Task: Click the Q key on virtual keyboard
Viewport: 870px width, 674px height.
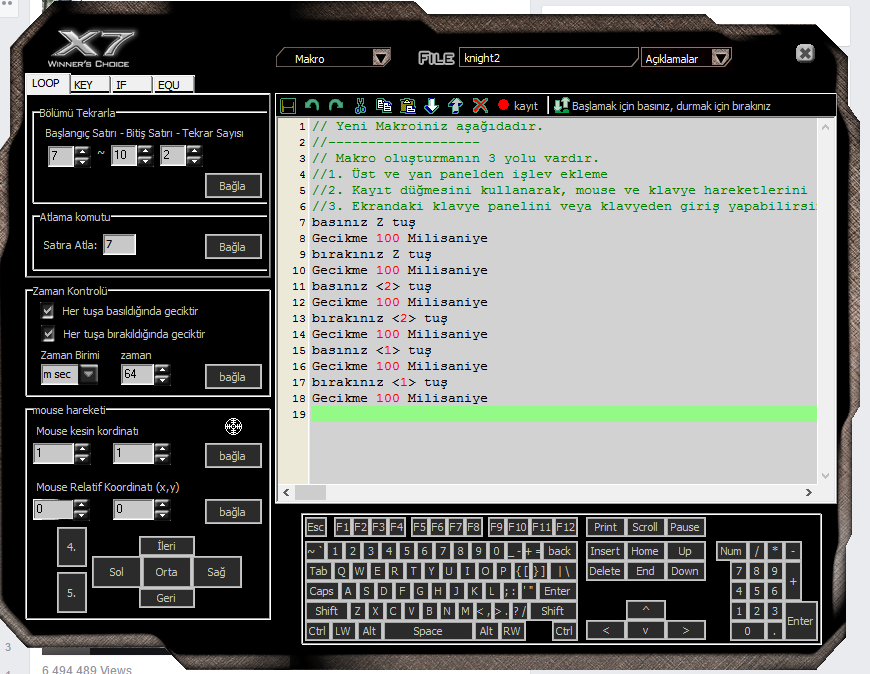Action: pos(341,571)
